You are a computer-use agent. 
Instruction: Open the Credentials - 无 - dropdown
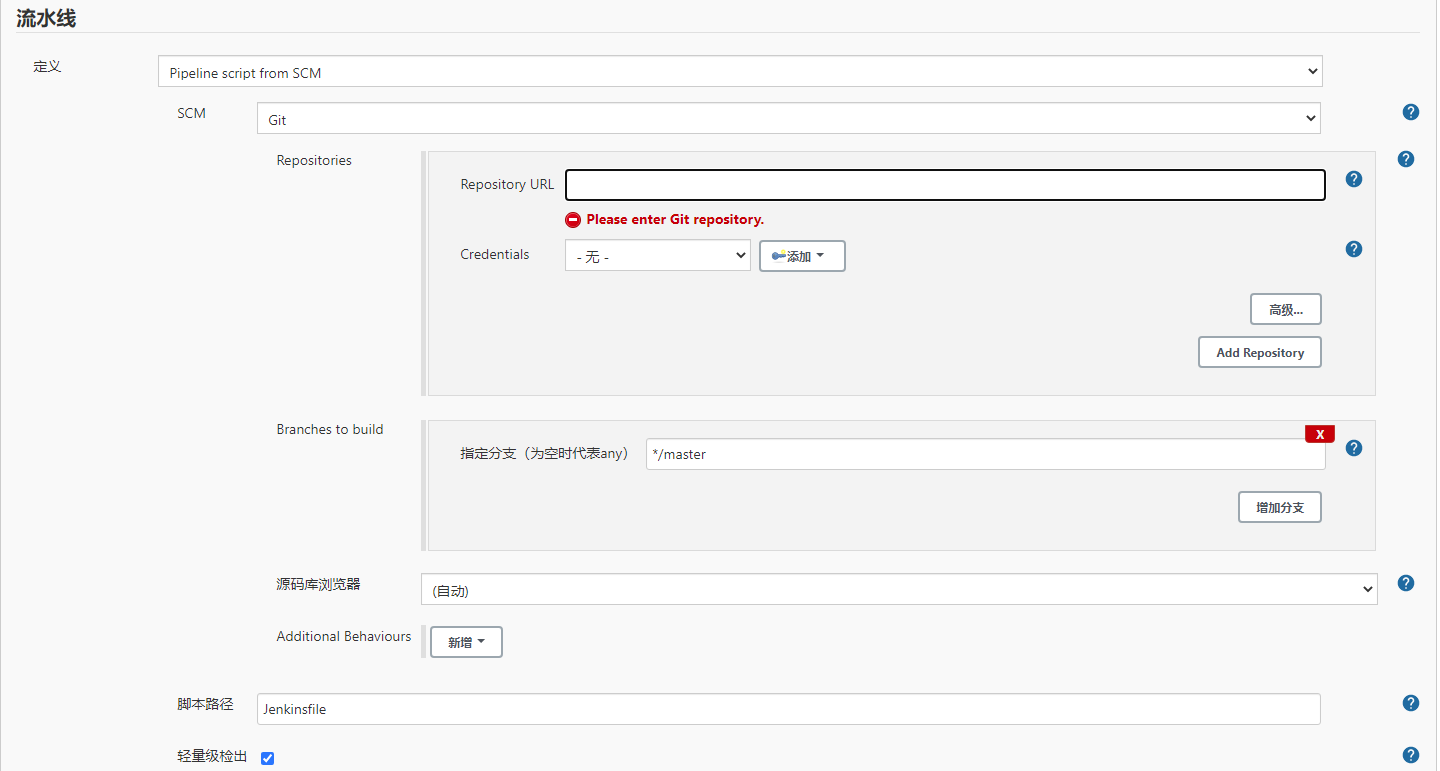click(x=657, y=256)
